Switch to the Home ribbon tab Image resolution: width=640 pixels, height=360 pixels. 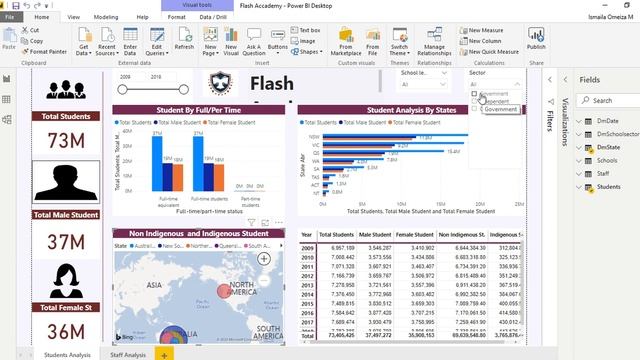point(42,17)
